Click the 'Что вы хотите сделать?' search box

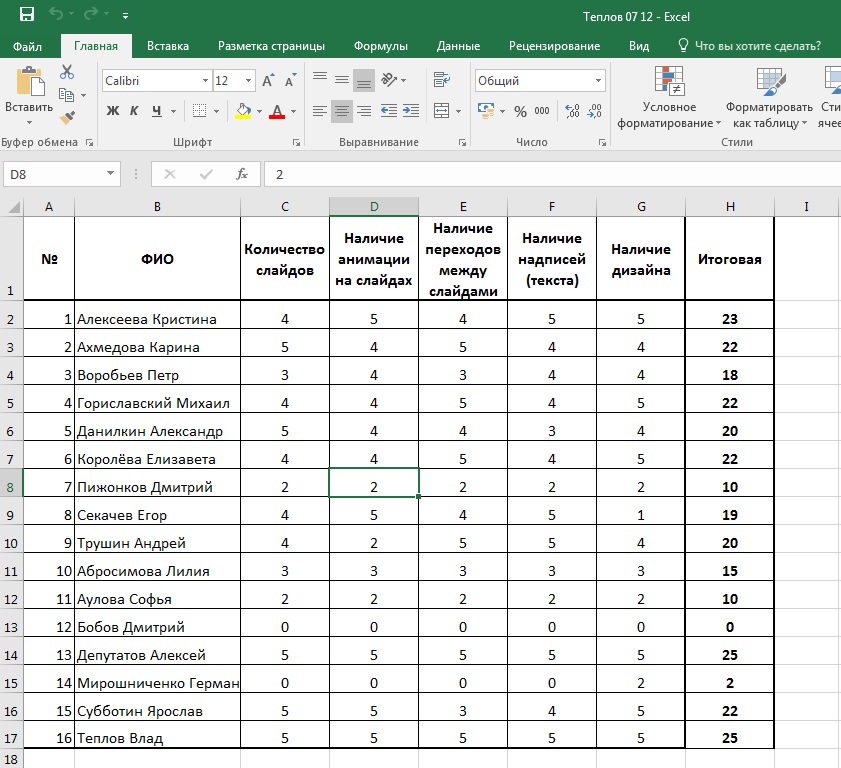point(750,46)
